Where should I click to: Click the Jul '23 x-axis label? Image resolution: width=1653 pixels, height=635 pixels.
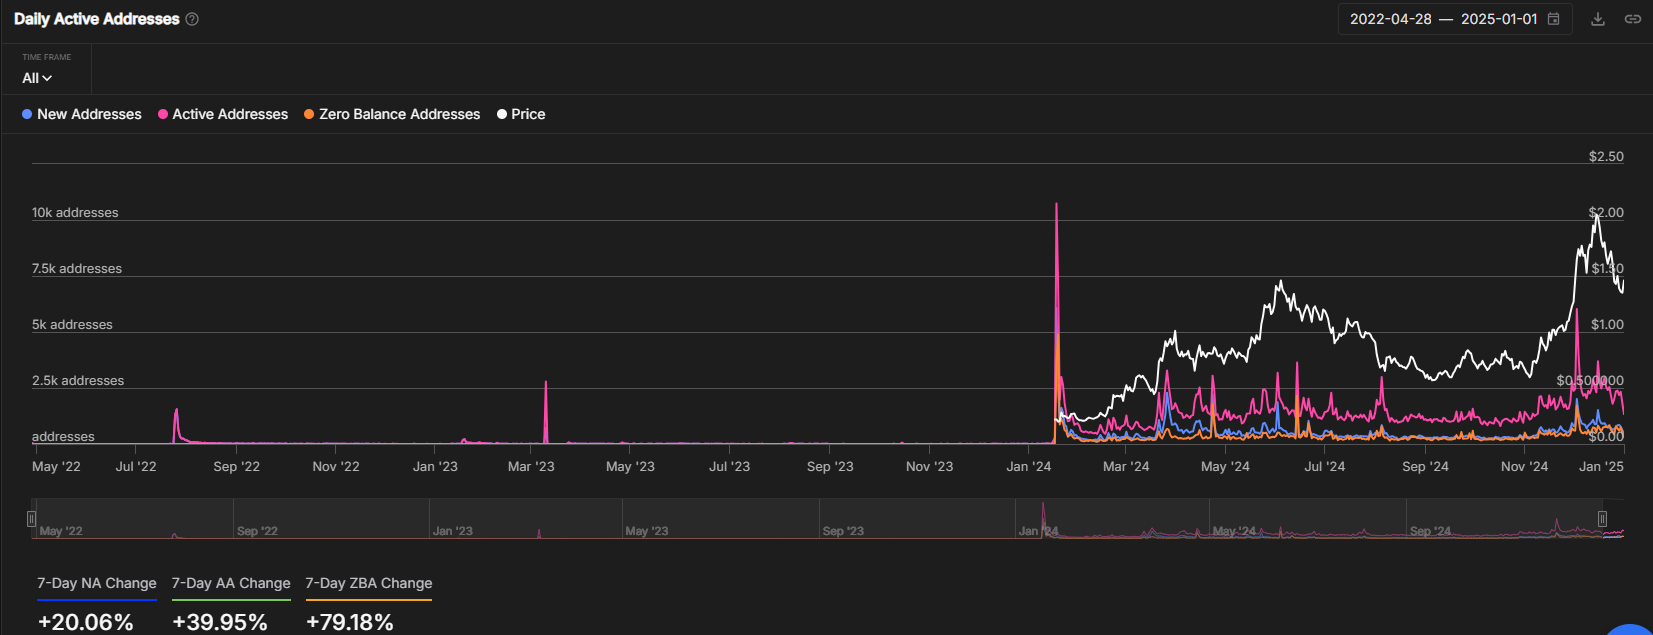point(729,467)
